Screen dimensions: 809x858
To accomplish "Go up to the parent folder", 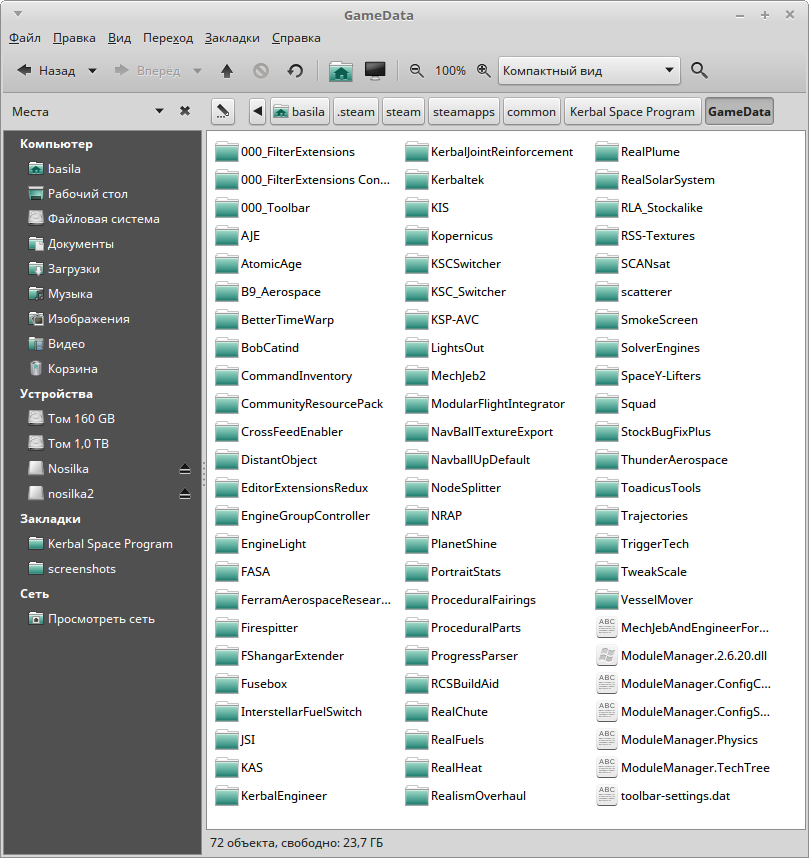I will (227, 71).
